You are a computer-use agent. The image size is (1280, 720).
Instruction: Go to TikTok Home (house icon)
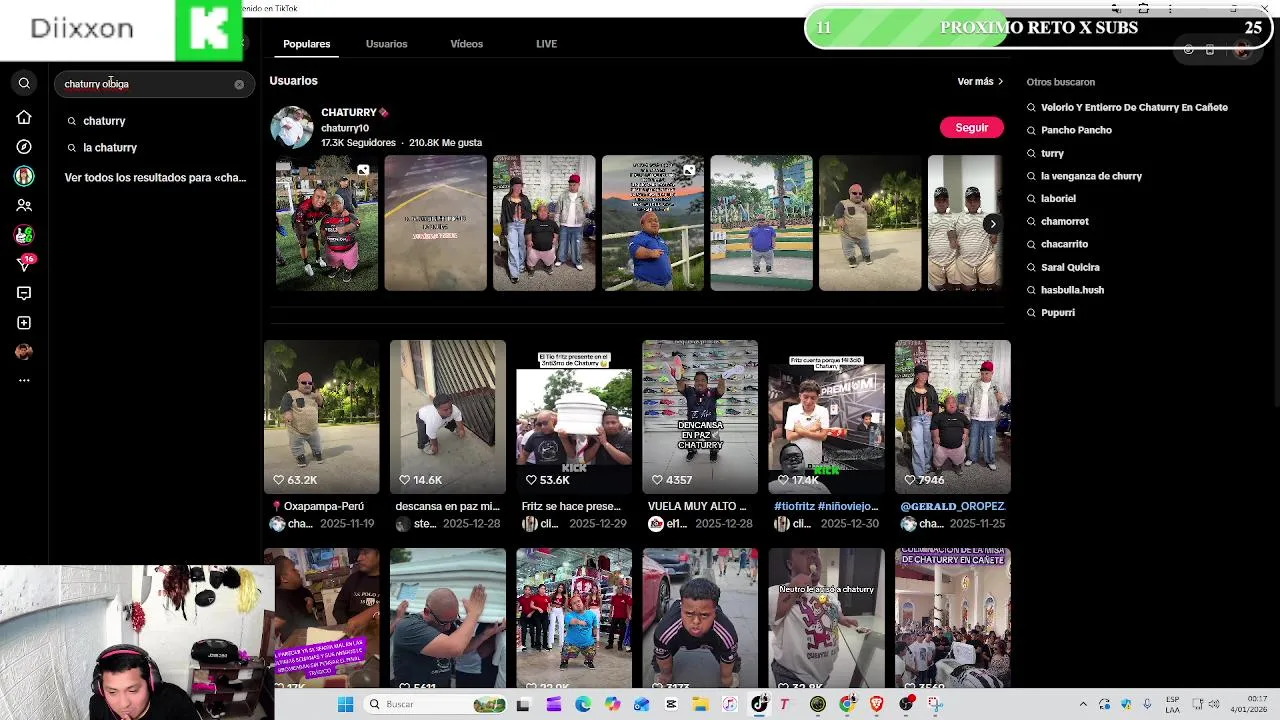(x=24, y=118)
